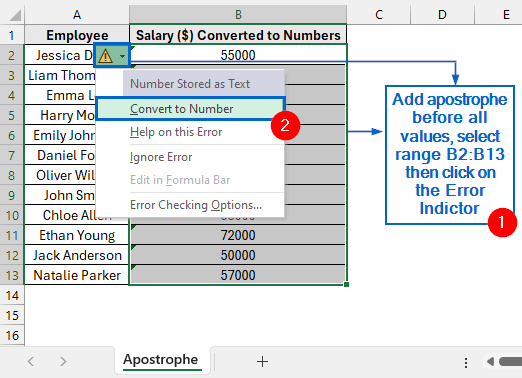Select row 14 header
The width and height of the screenshot is (522, 378).
coord(12,295)
